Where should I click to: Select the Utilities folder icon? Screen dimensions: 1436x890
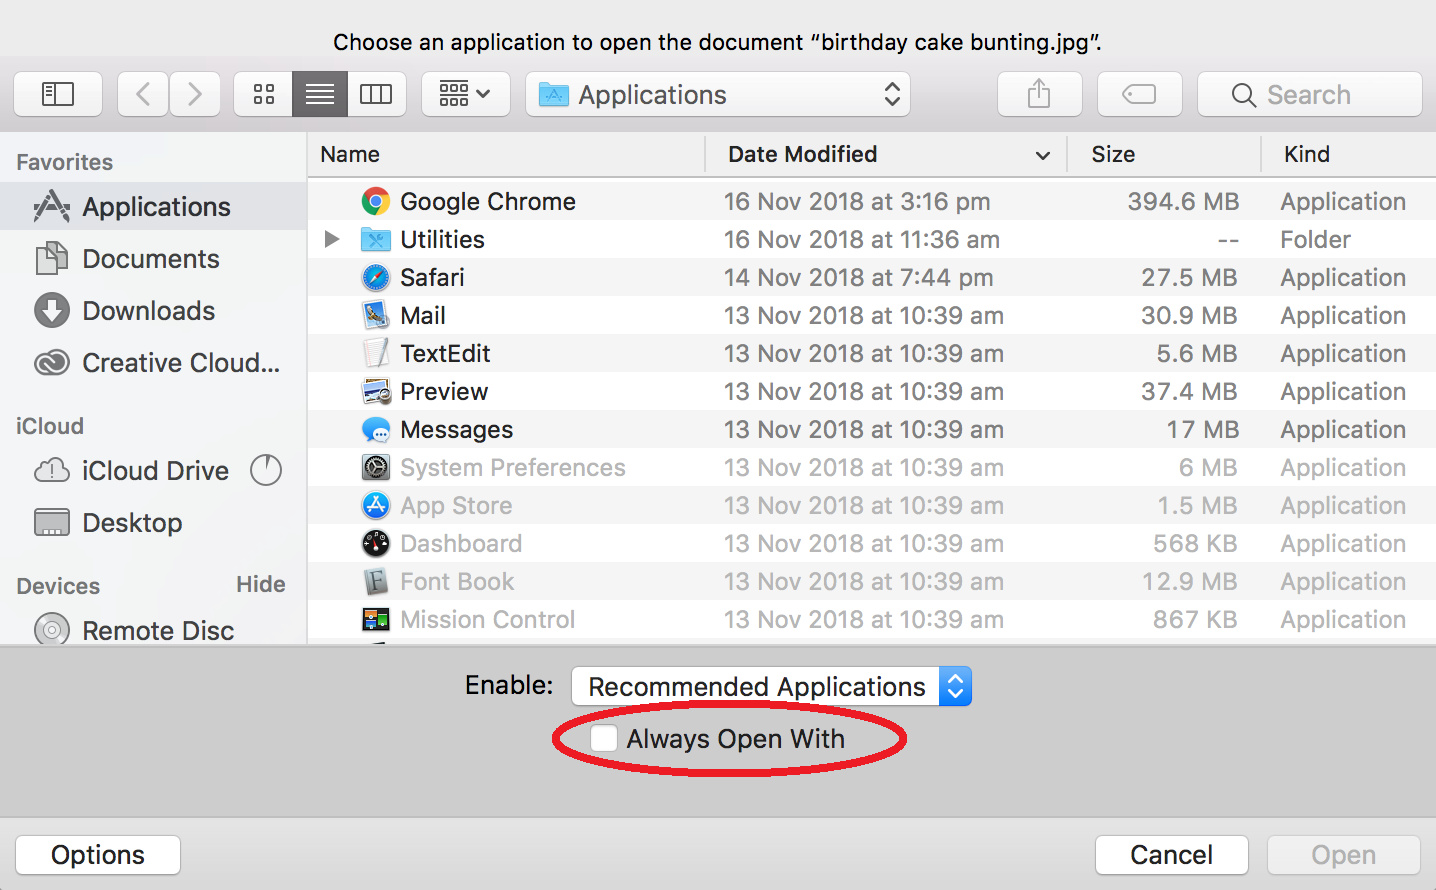pos(376,240)
